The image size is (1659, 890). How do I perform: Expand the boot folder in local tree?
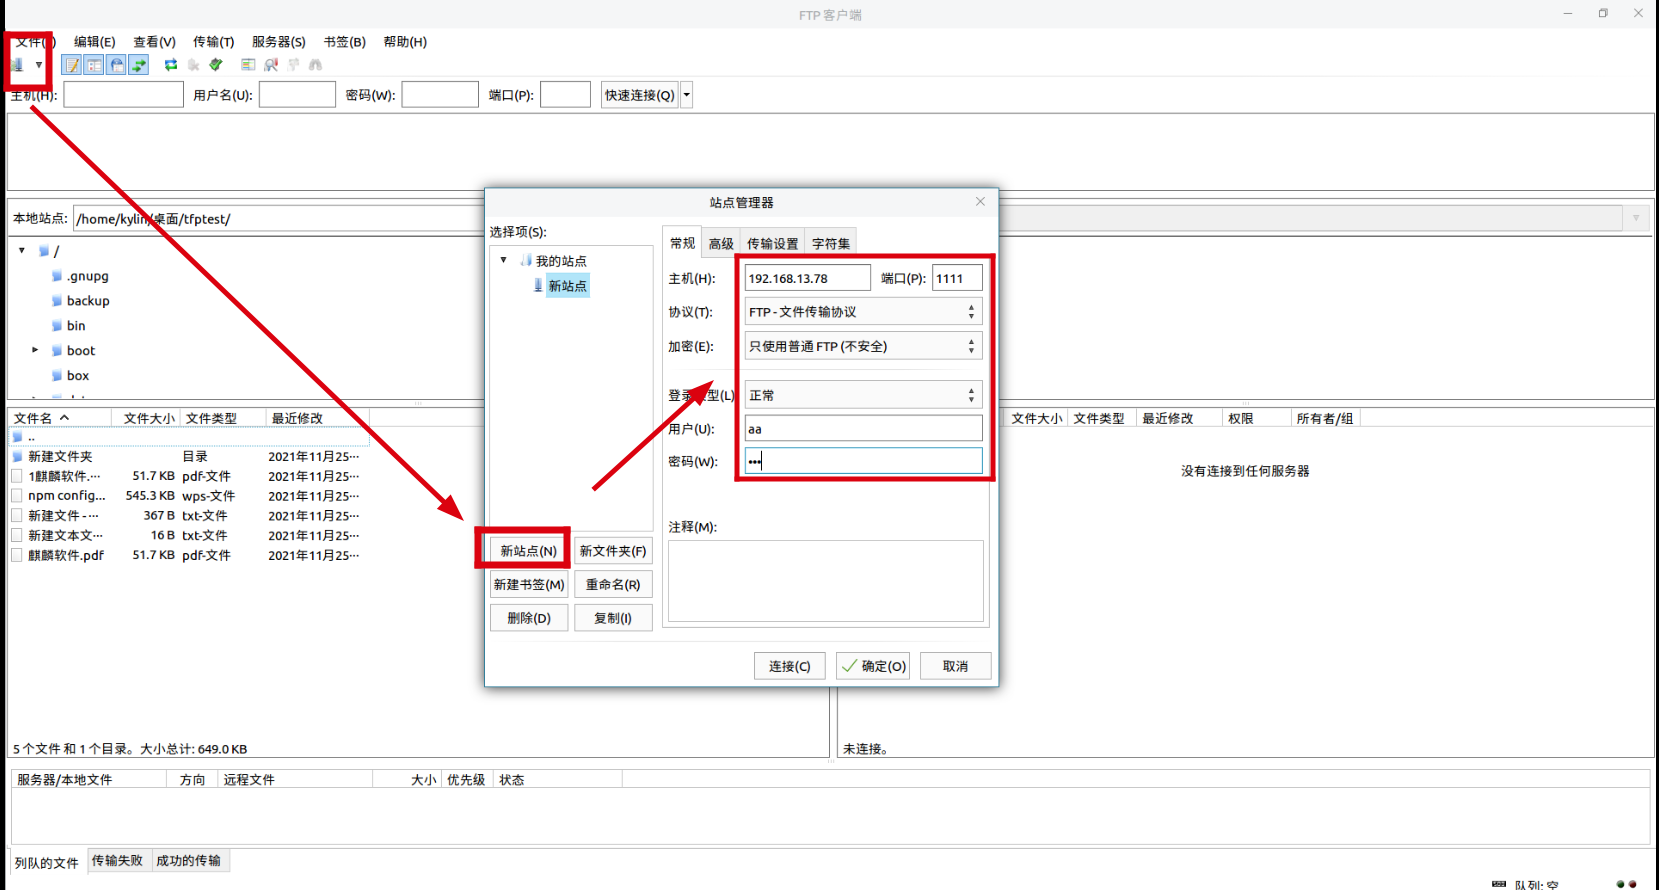pyautogui.click(x=35, y=350)
